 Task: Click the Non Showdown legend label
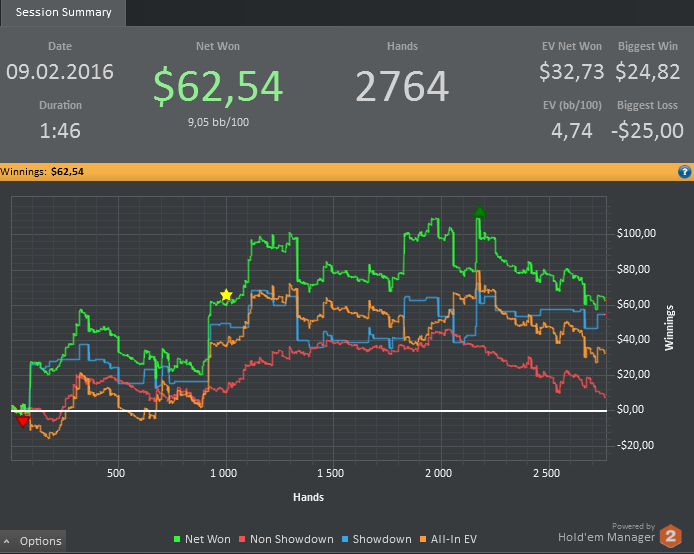point(292,539)
